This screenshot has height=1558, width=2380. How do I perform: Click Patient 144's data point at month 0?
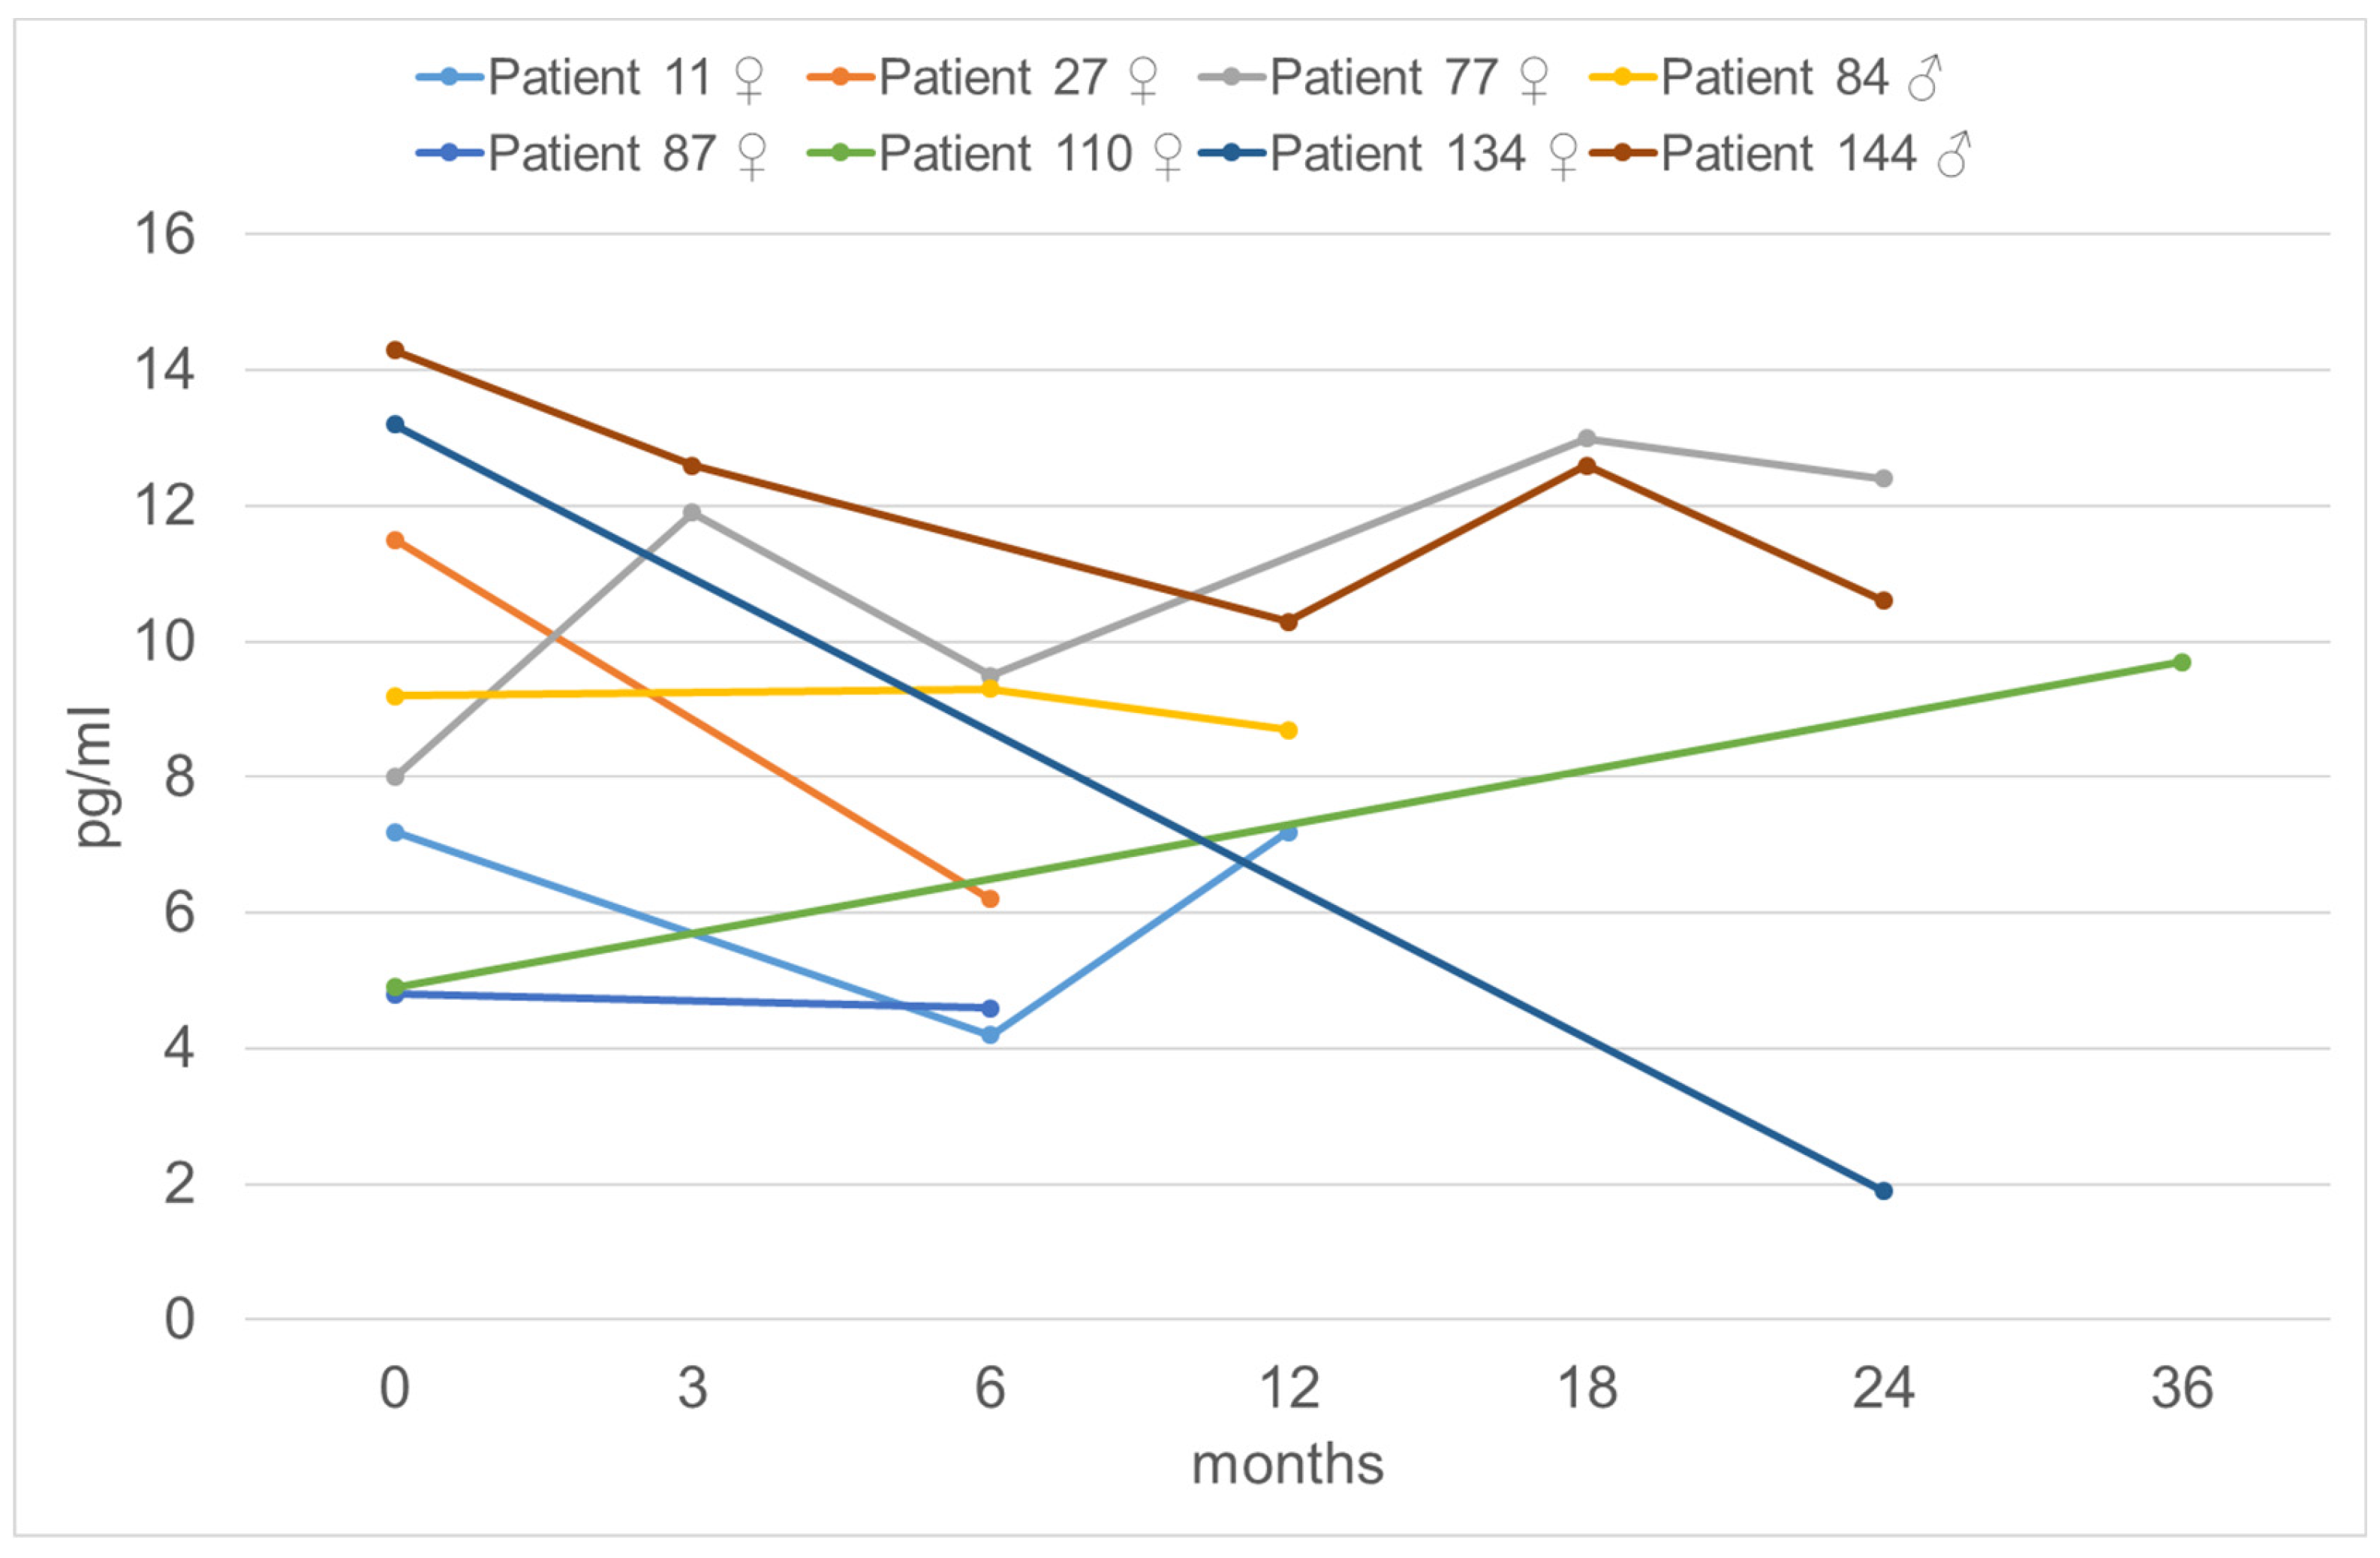(x=395, y=350)
